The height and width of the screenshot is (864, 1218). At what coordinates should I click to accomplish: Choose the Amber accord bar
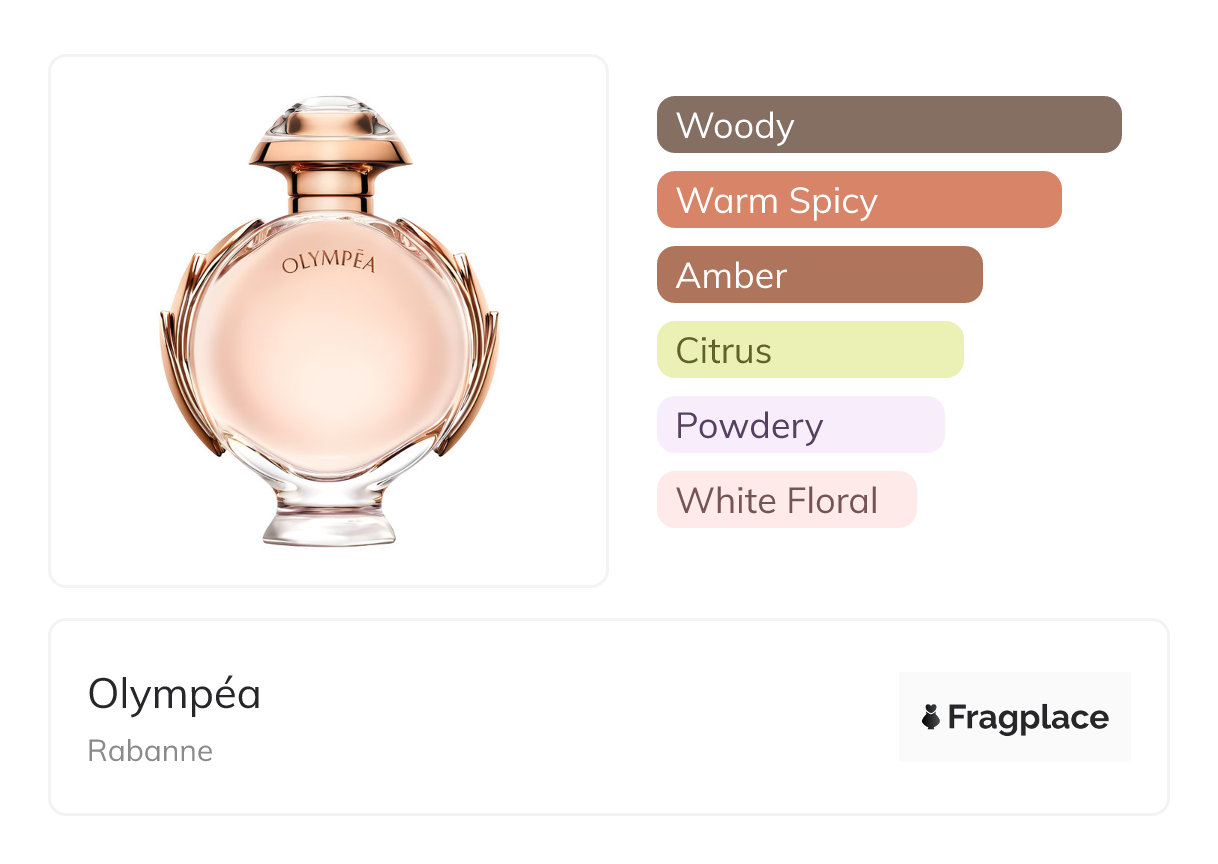(819, 275)
